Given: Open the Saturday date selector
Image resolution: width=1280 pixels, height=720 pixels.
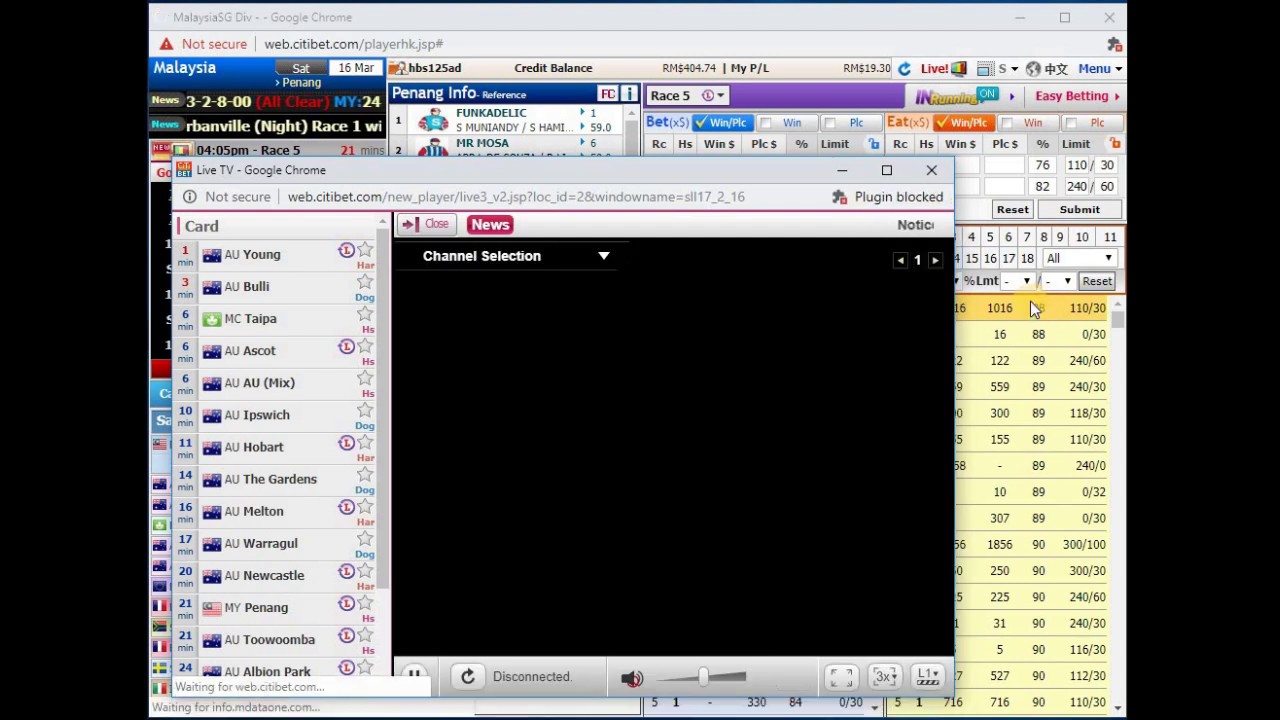Looking at the screenshot, I should [301, 68].
